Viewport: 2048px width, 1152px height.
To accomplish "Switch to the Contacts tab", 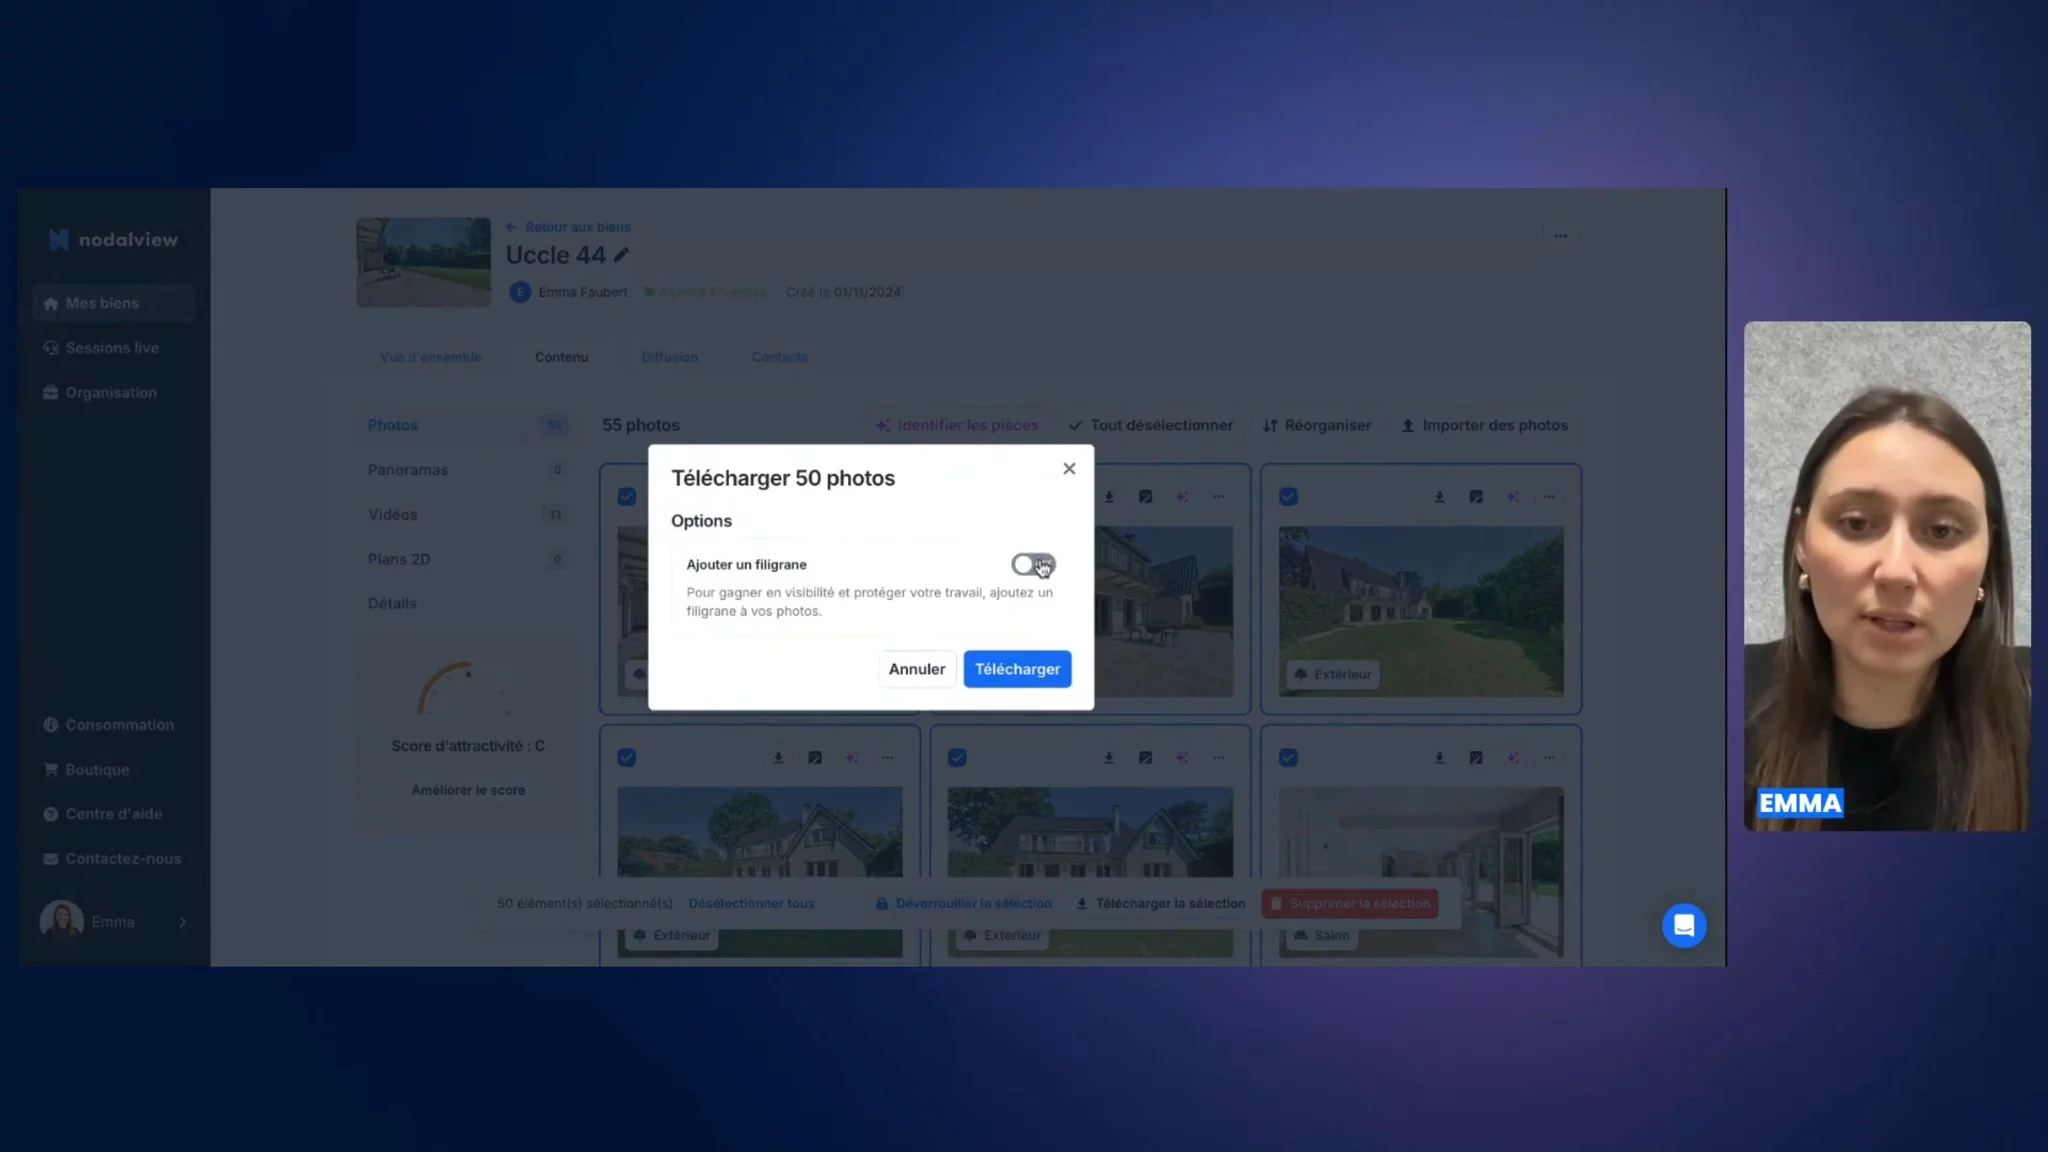I will pyautogui.click(x=780, y=357).
